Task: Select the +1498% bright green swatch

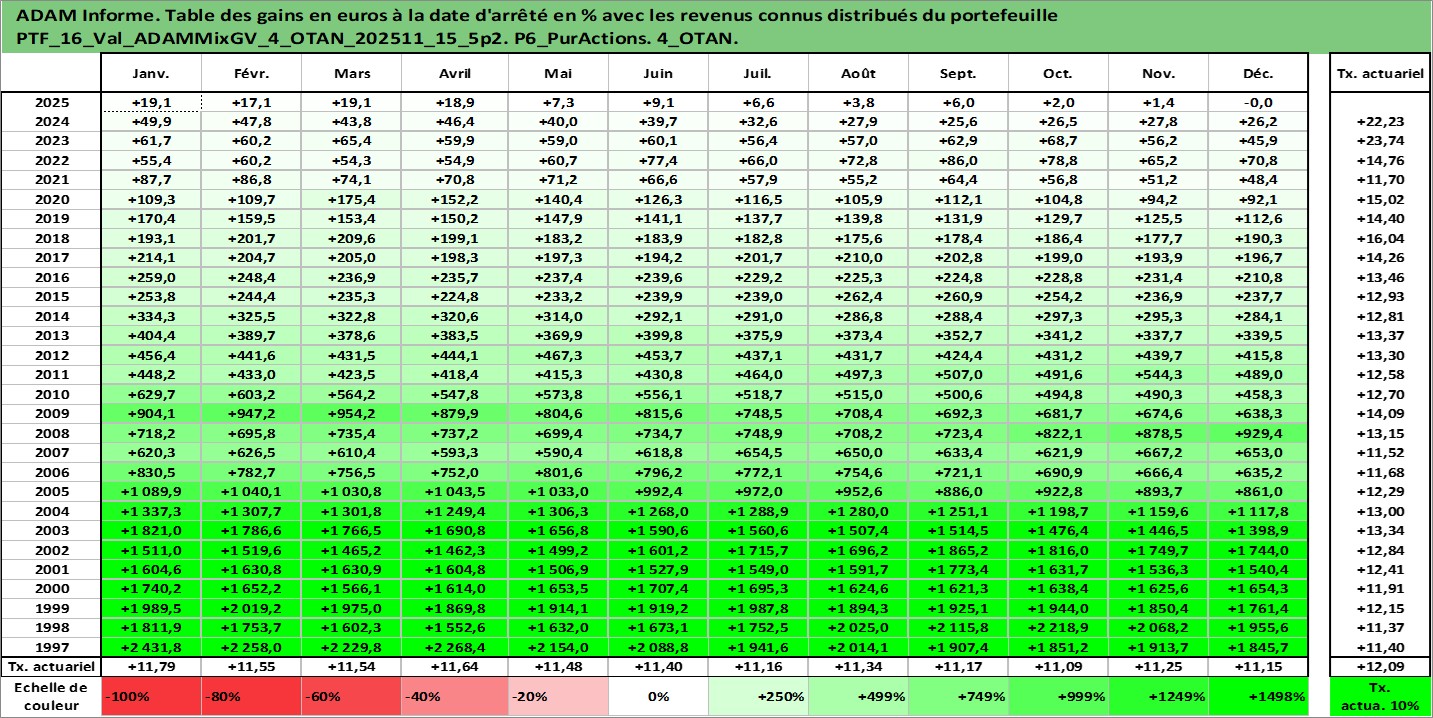Action: pos(1258,696)
